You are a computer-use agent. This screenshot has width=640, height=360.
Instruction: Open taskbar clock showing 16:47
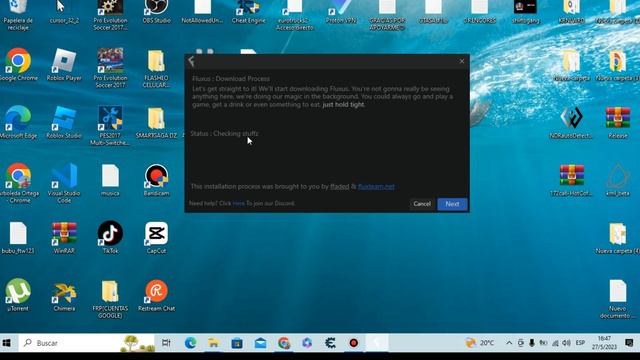pyautogui.click(x=604, y=343)
